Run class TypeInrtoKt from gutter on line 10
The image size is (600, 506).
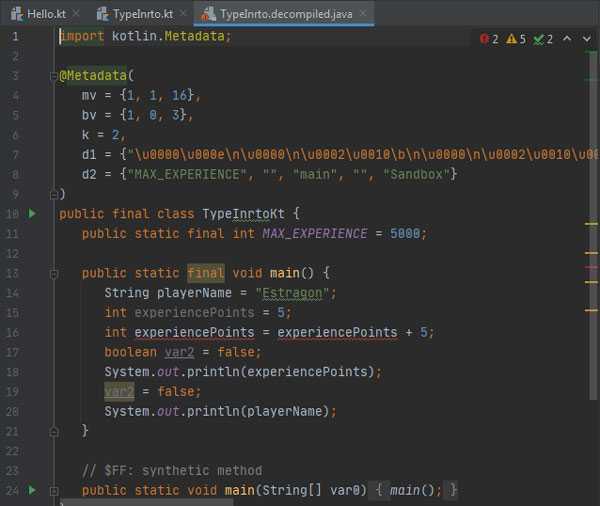[x=33, y=213]
